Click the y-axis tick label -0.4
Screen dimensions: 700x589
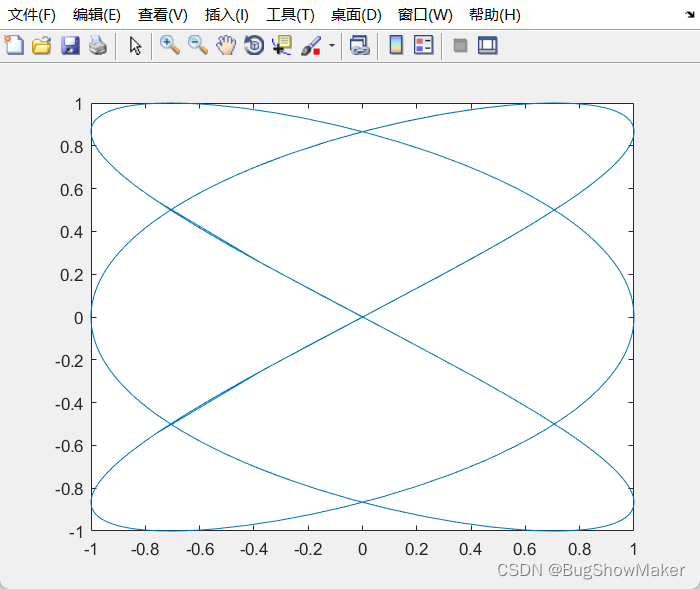coord(69,404)
